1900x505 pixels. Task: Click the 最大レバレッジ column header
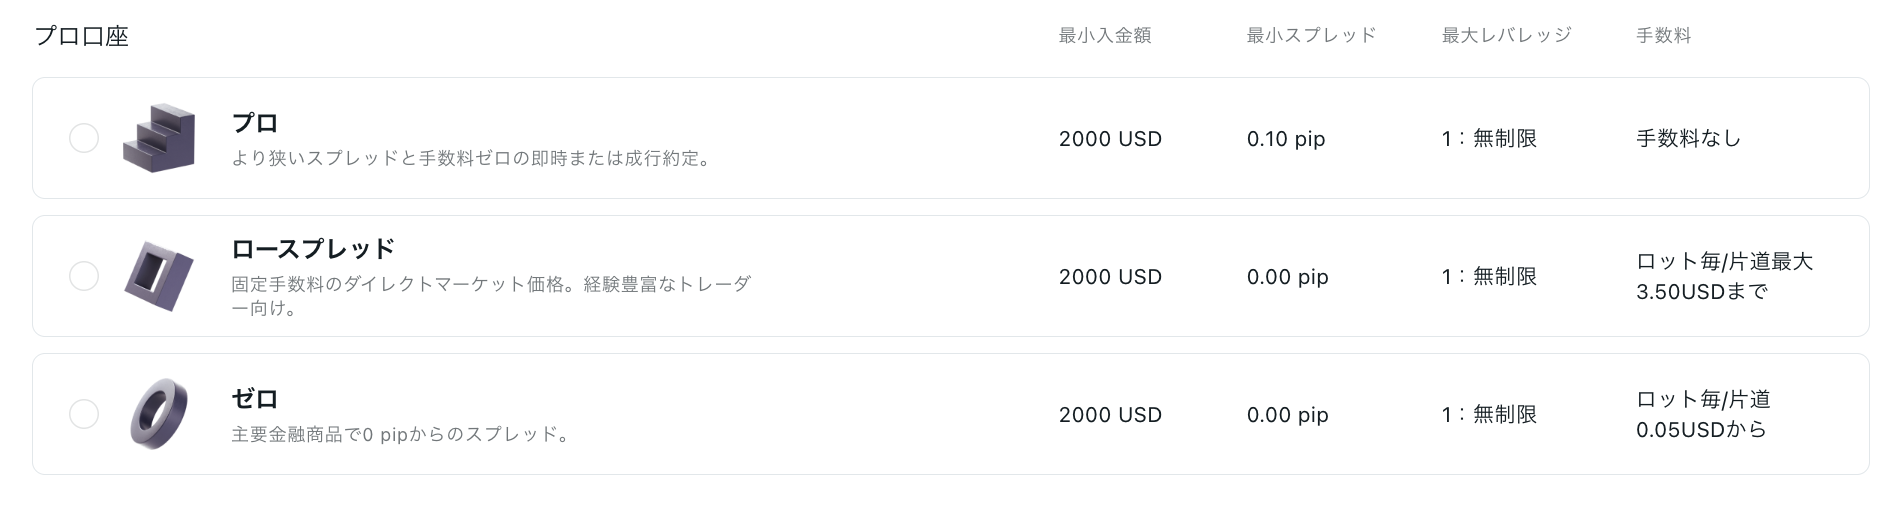pyautogui.click(x=1507, y=35)
